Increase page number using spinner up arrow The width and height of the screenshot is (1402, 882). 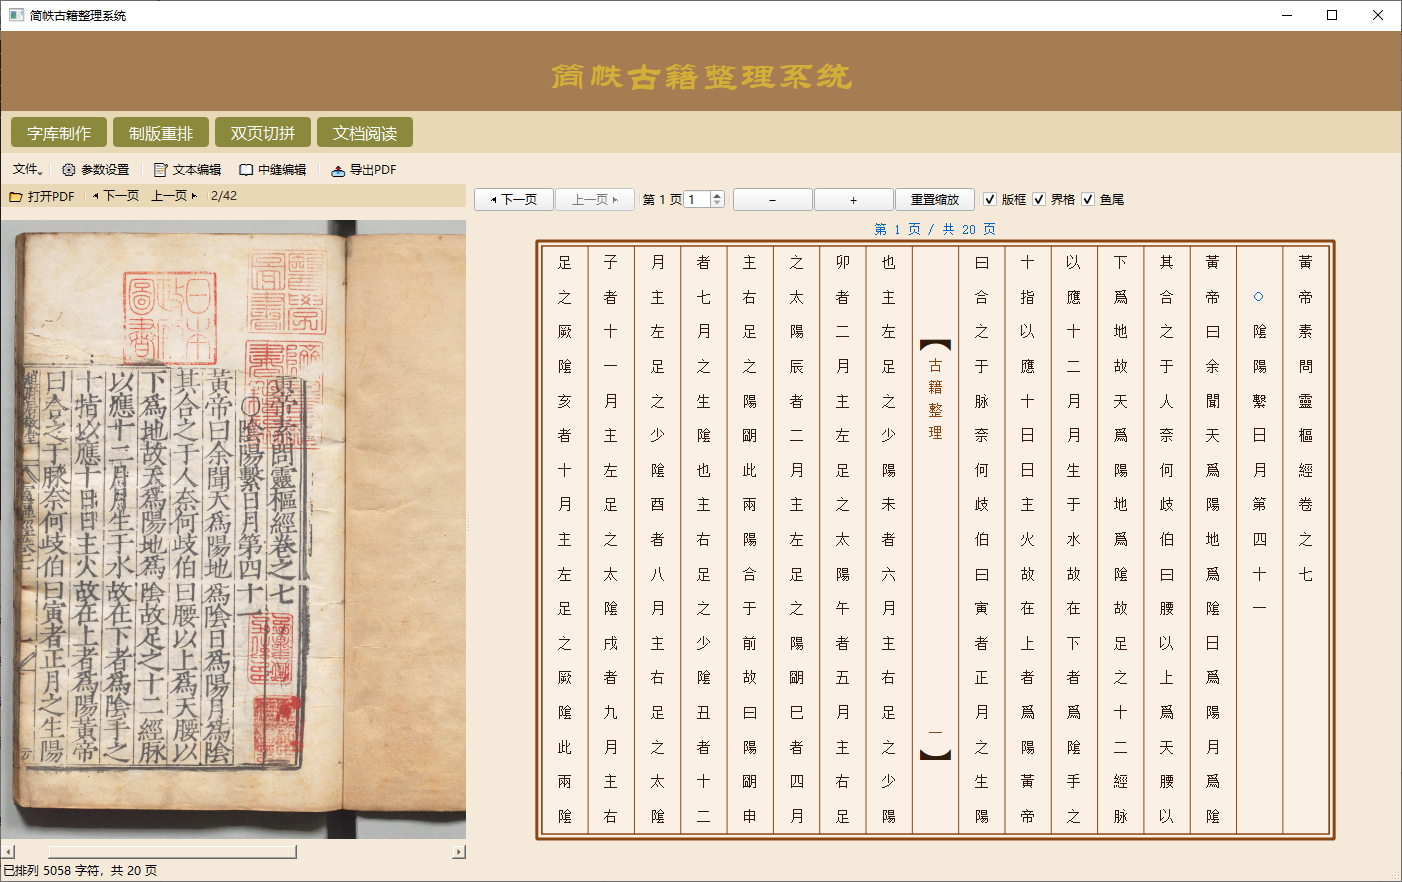(717, 195)
